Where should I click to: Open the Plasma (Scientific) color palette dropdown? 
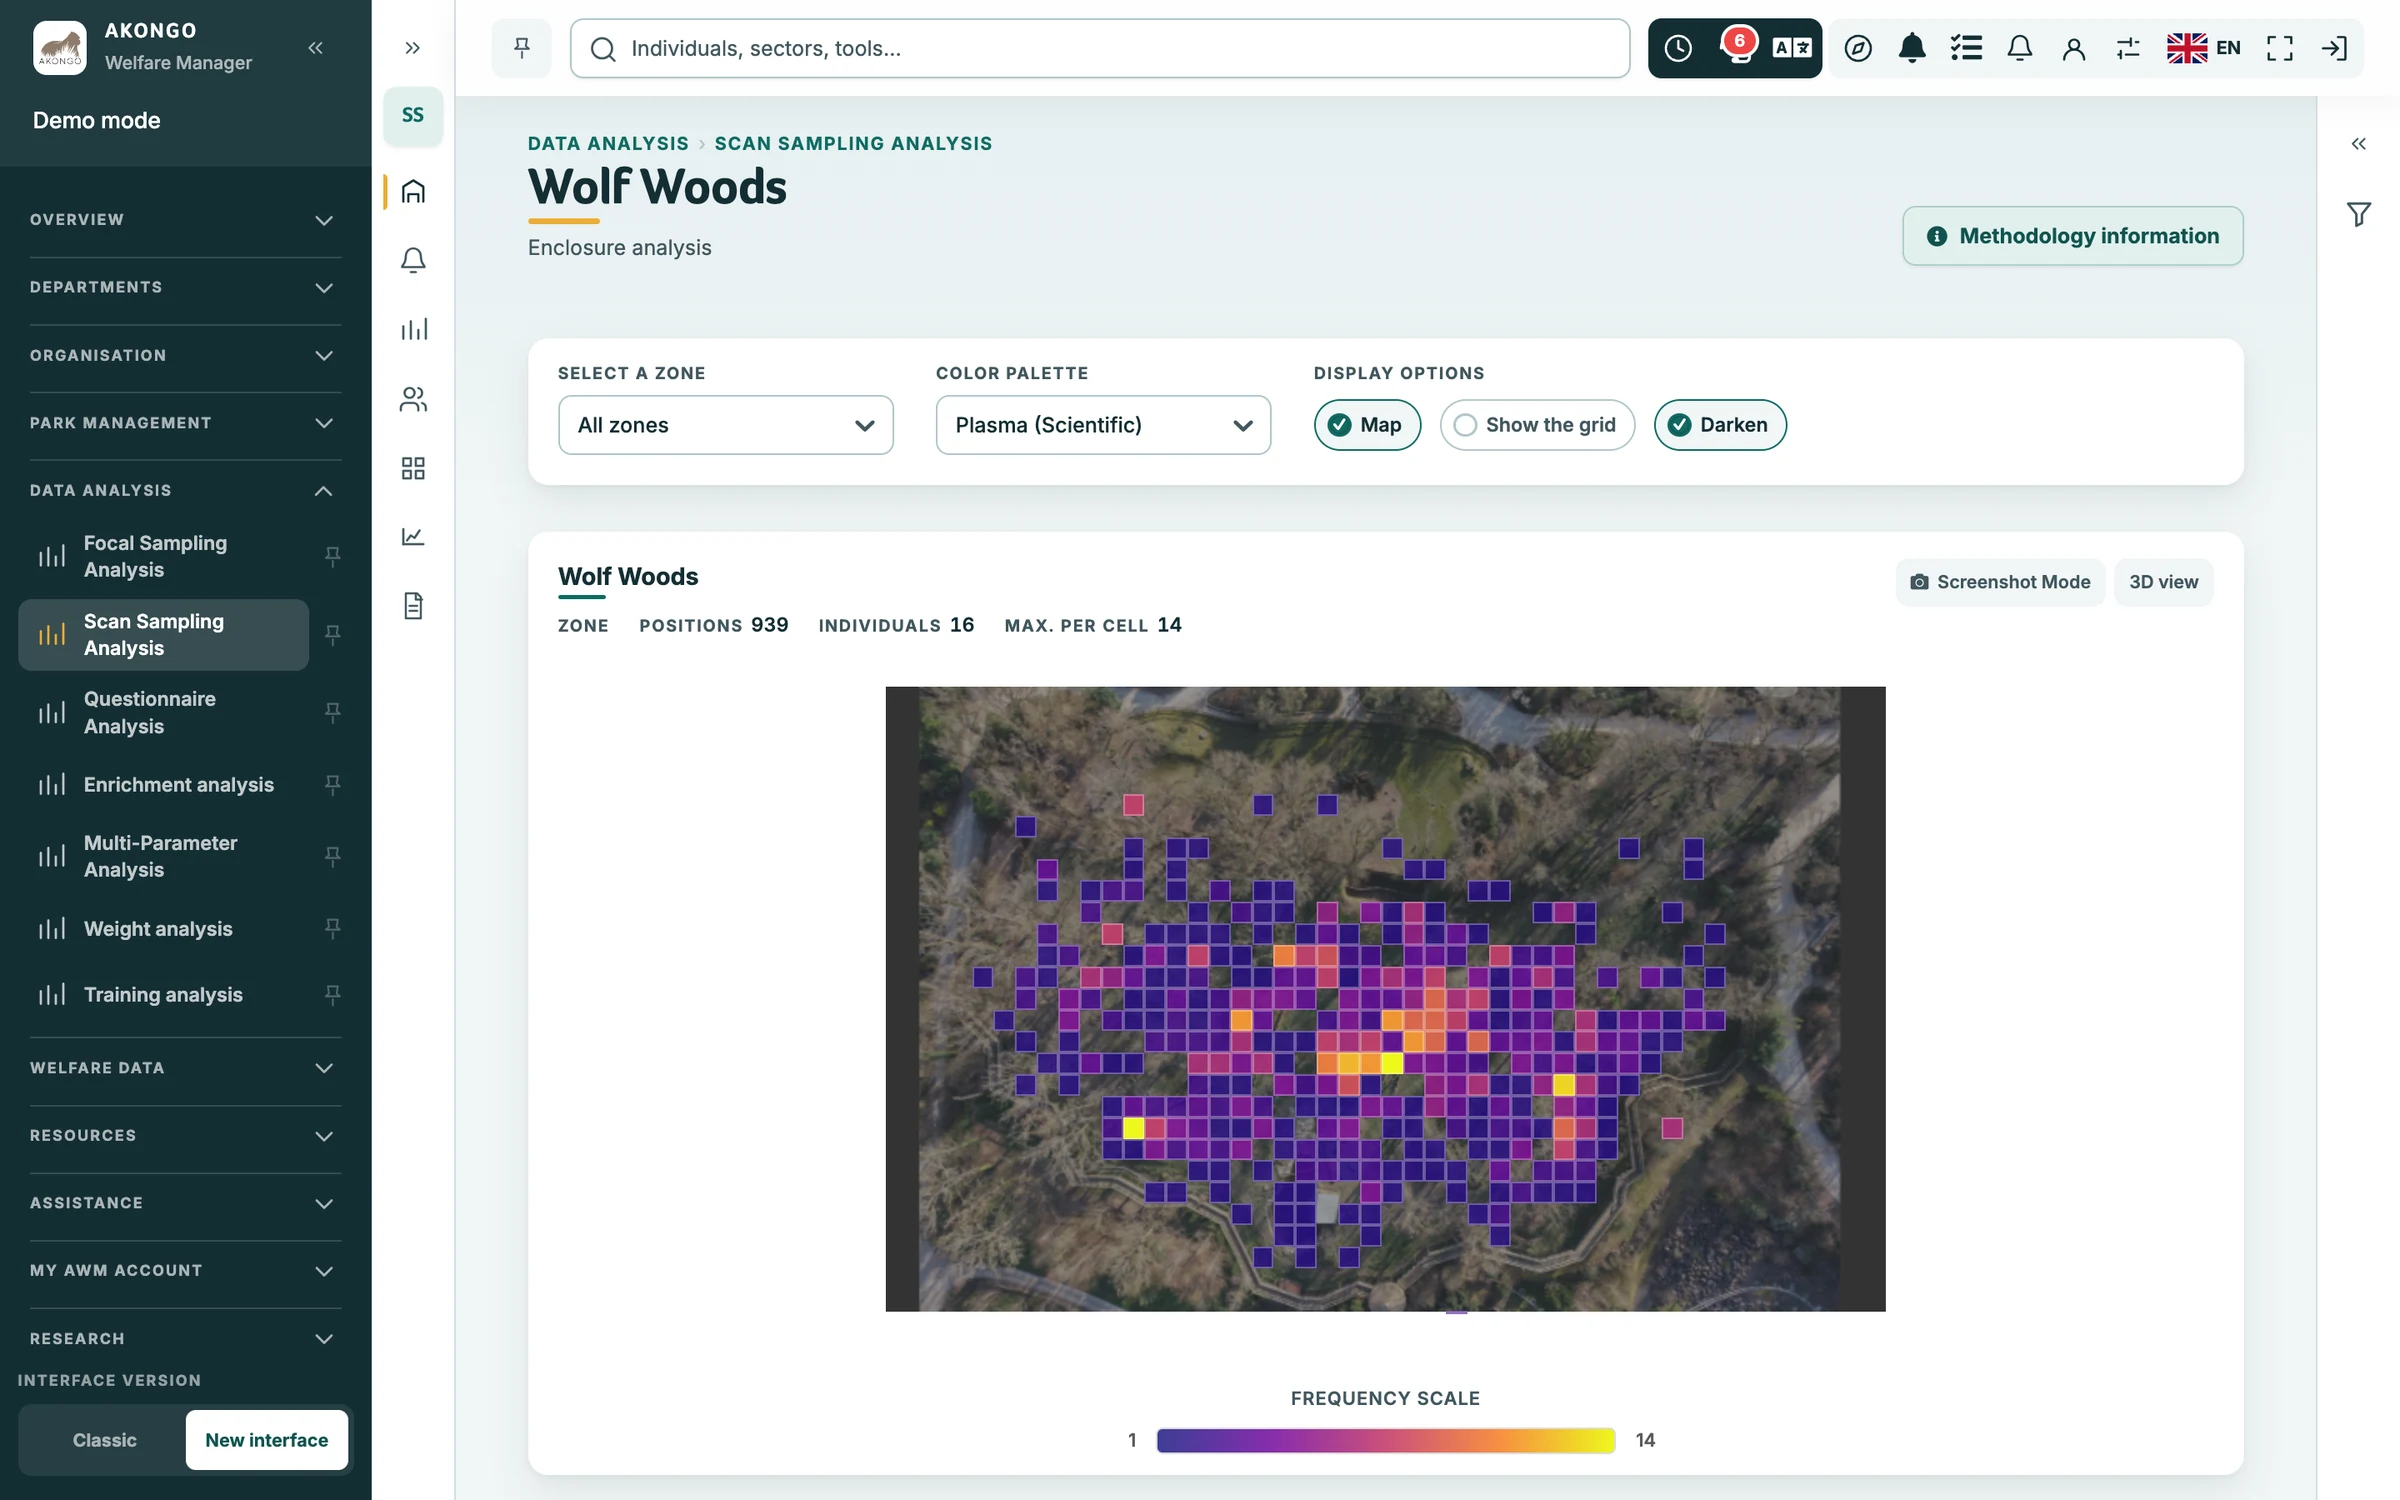tap(1103, 425)
